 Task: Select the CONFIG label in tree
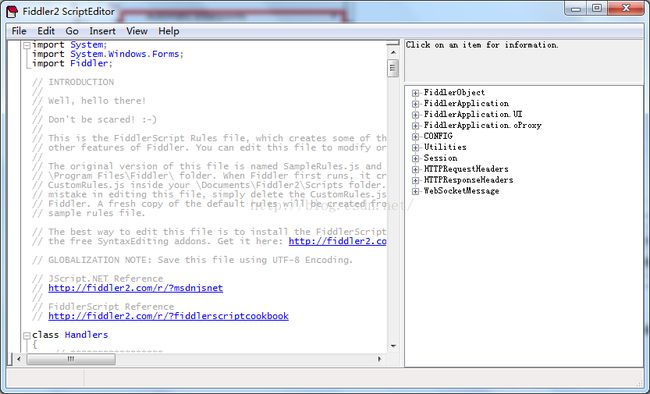click(438, 136)
